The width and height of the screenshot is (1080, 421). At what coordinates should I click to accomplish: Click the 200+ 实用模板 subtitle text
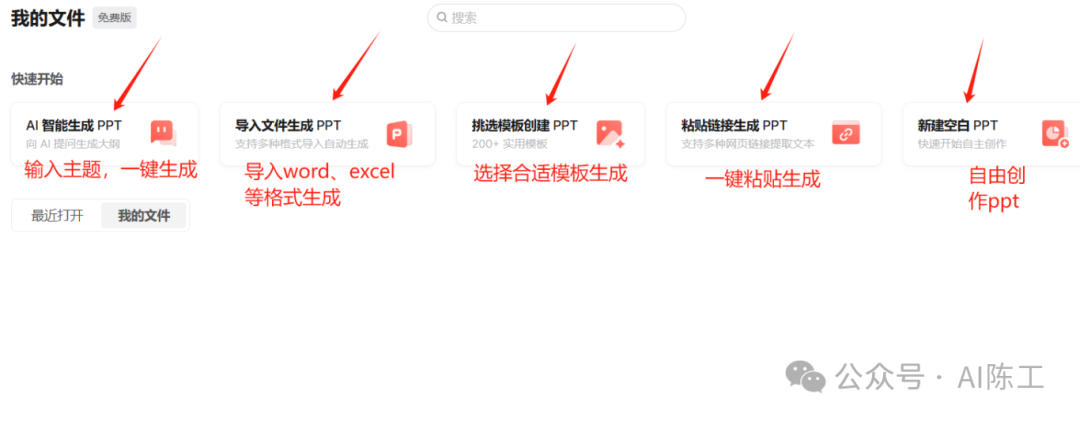coord(510,144)
